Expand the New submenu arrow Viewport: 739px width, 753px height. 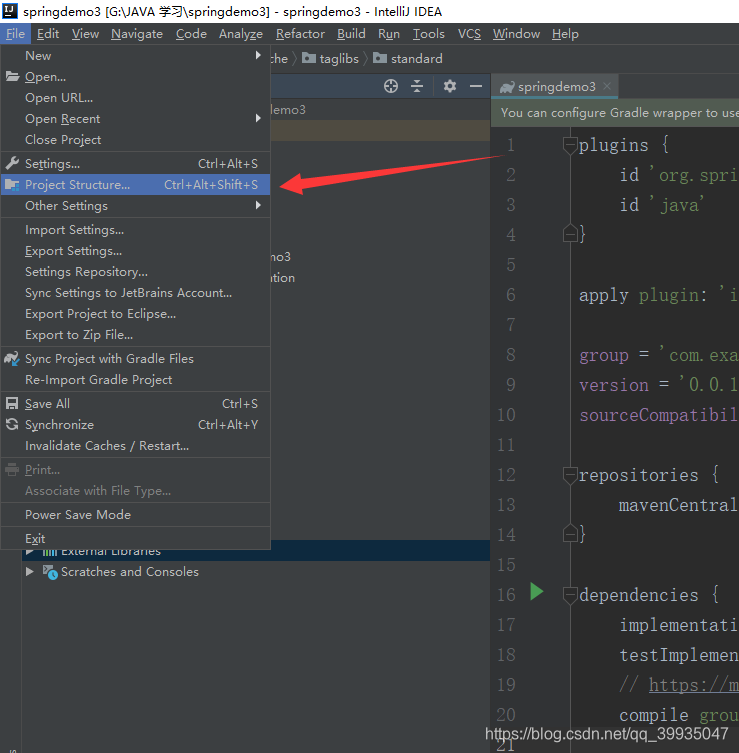258,55
